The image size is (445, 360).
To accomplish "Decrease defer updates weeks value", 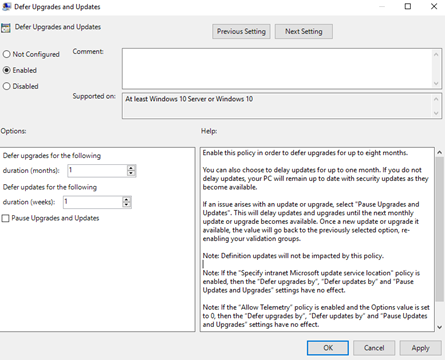I will click(127, 205).
